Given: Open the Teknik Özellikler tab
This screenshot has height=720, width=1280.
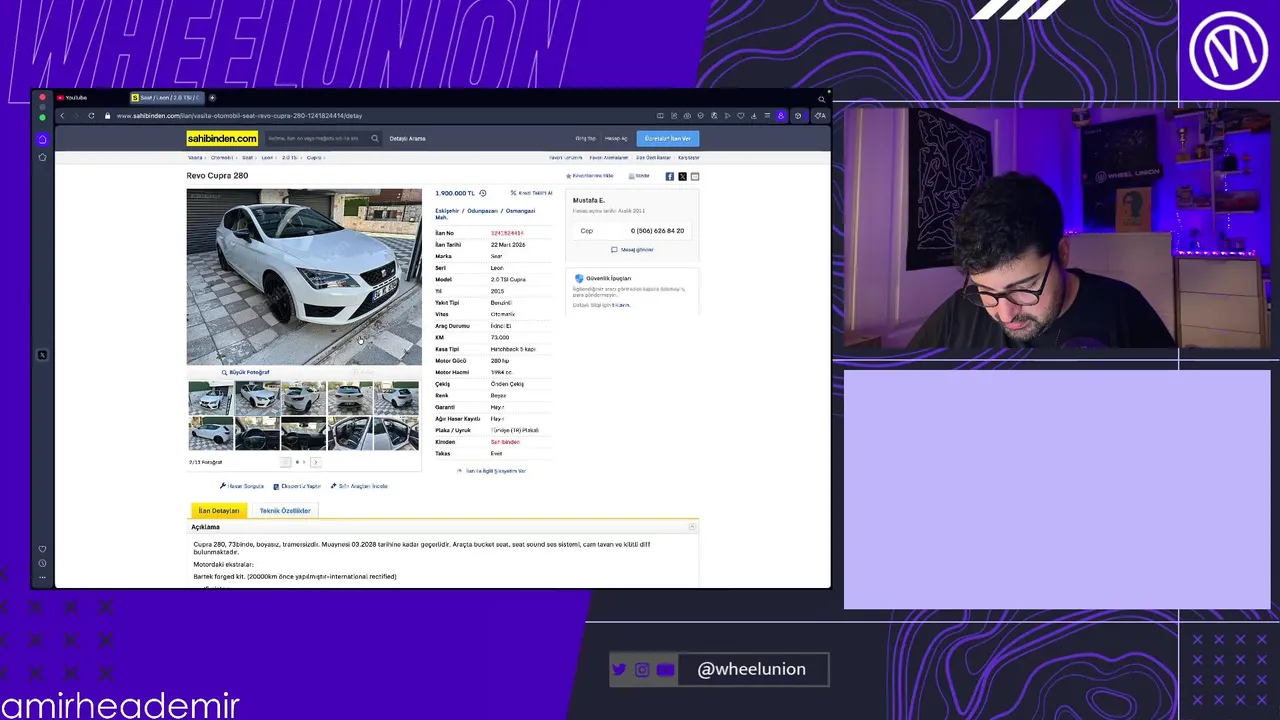Looking at the screenshot, I should click(285, 510).
